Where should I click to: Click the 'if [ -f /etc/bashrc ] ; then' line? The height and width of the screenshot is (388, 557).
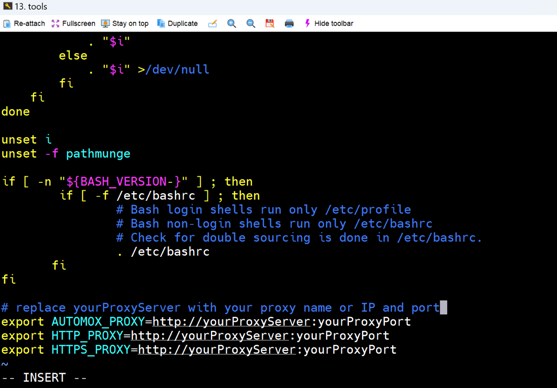(x=160, y=195)
